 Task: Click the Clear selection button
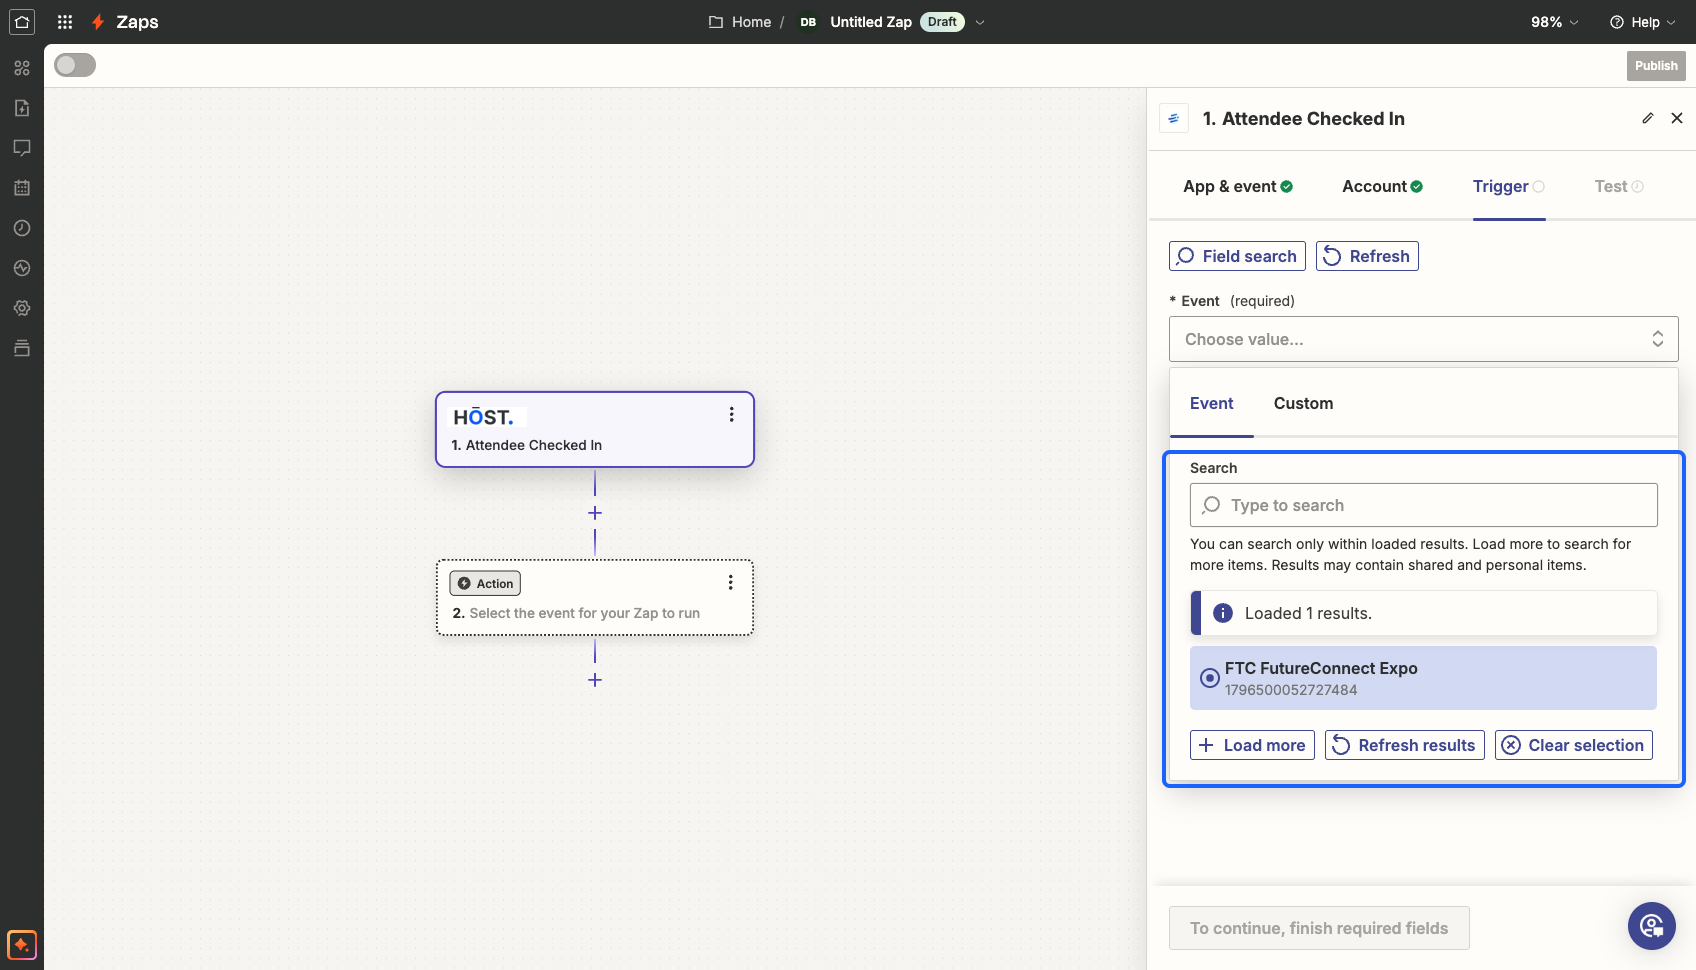coord(1574,745)
